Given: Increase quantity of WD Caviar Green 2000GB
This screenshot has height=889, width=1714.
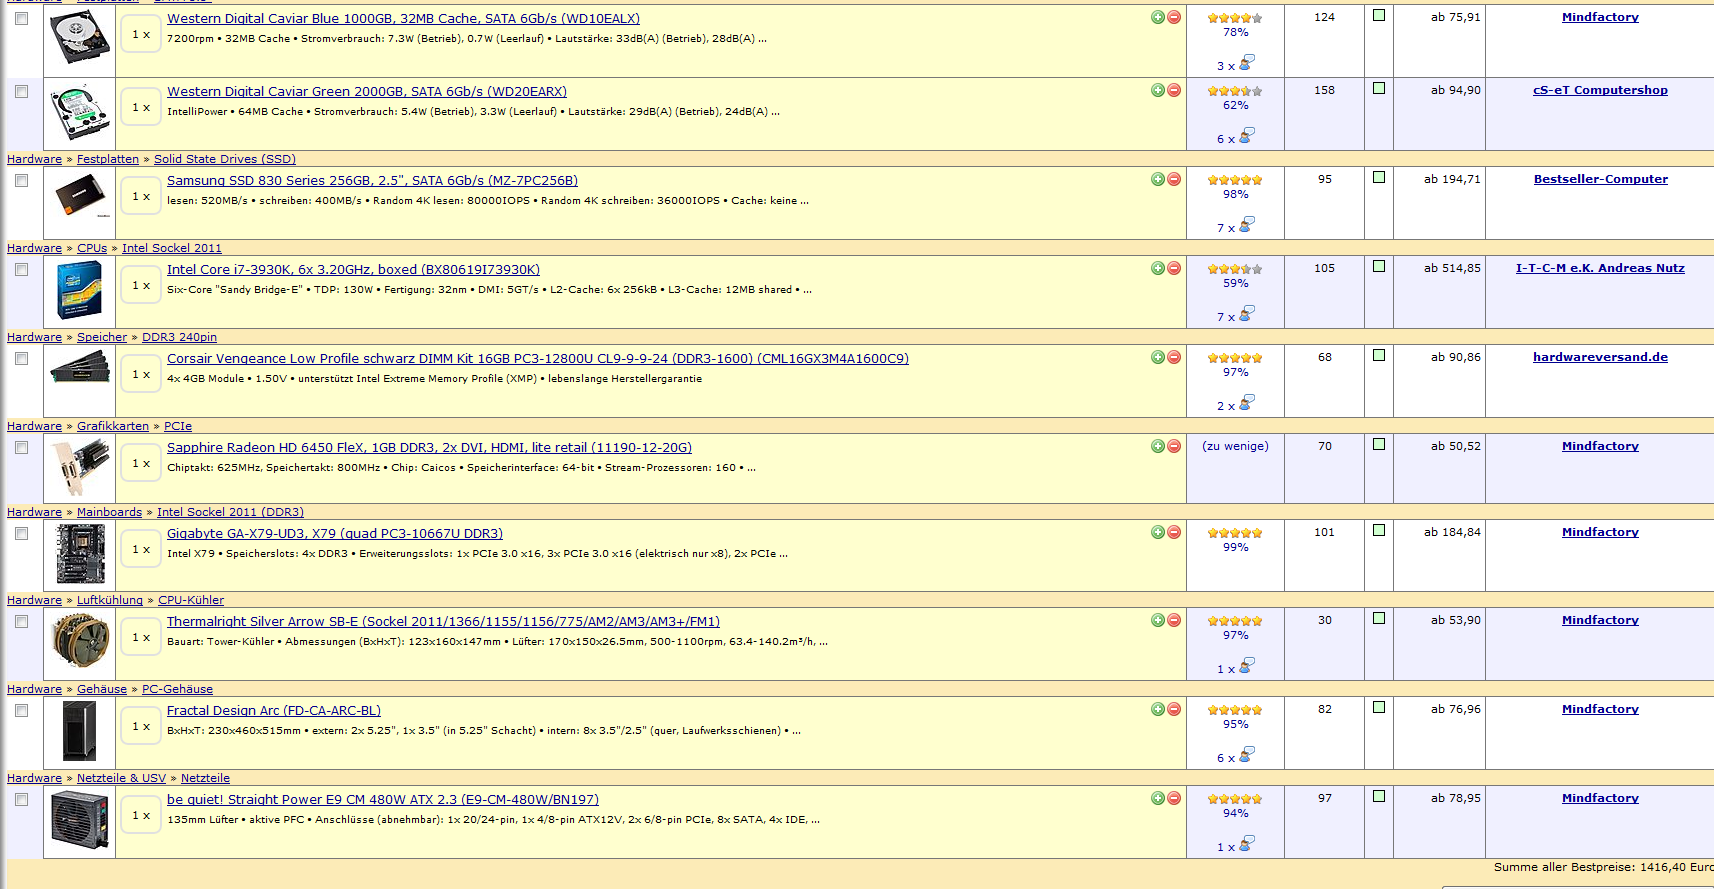Looking at the screenshot, I should coord(1157,90).
